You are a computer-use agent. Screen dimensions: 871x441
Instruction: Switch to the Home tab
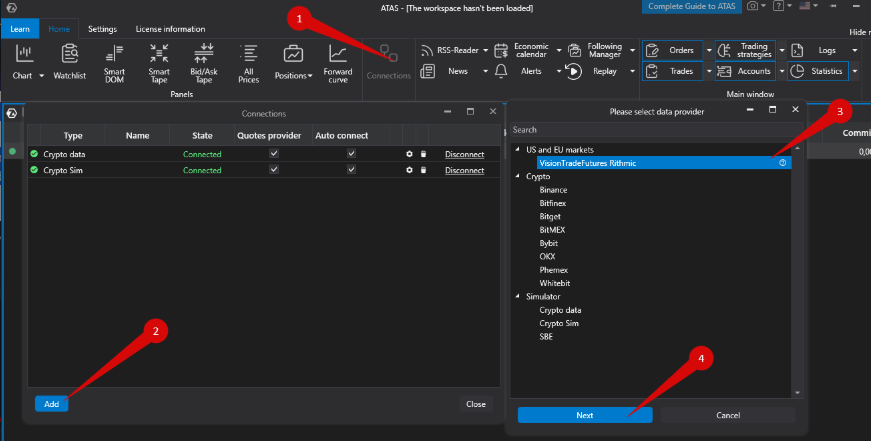tap(59, 29)
